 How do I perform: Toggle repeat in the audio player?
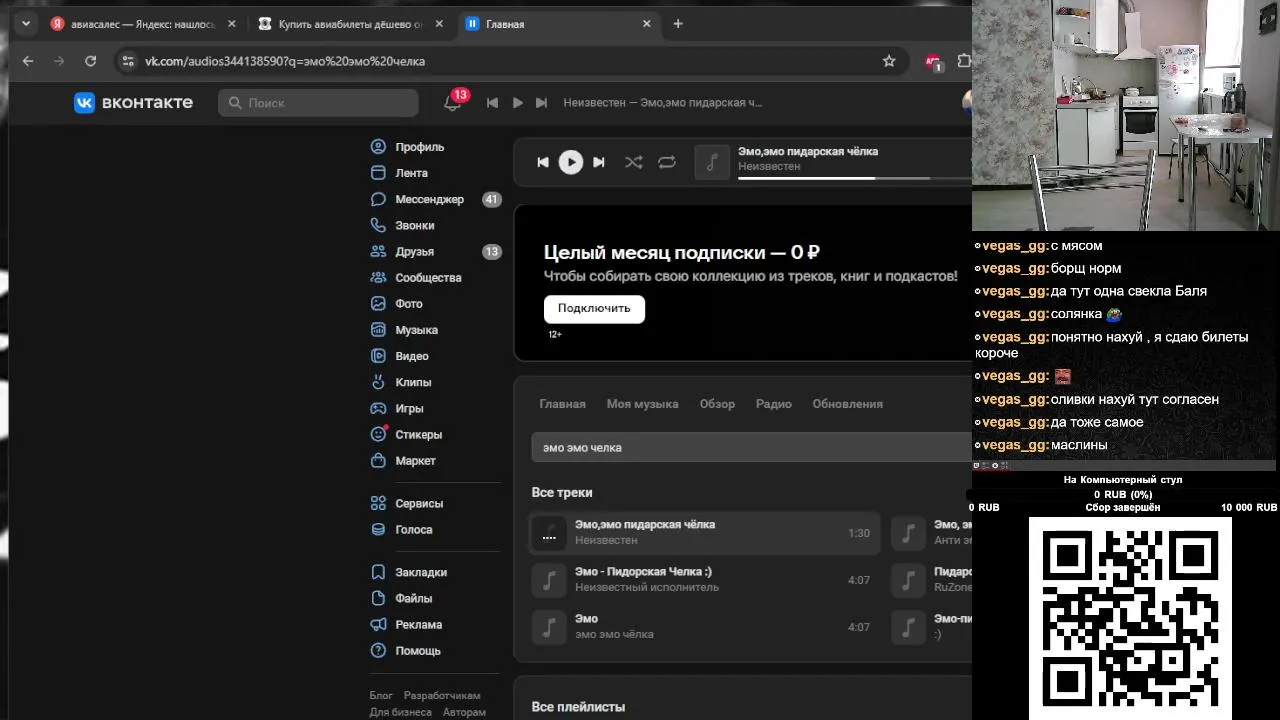[667, 162]
